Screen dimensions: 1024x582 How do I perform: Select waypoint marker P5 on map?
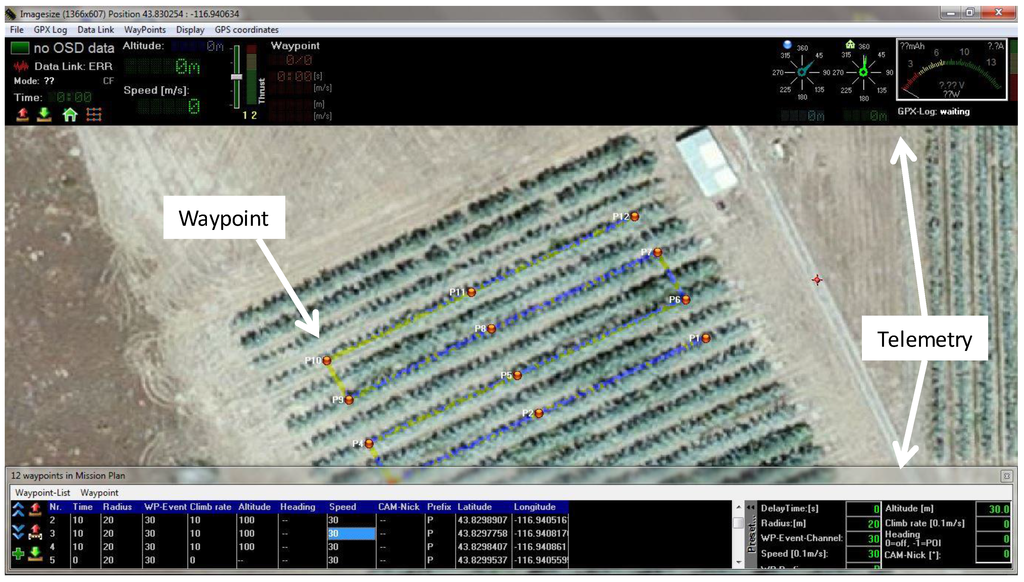[519, 376]
